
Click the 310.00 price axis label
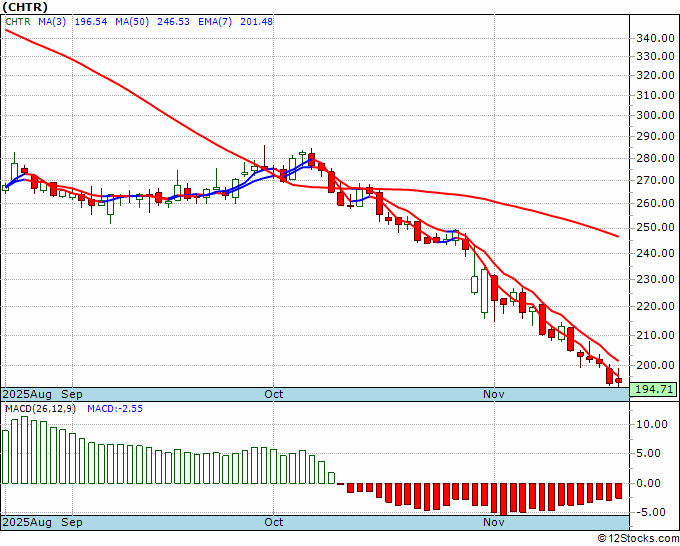pos(655,95)
